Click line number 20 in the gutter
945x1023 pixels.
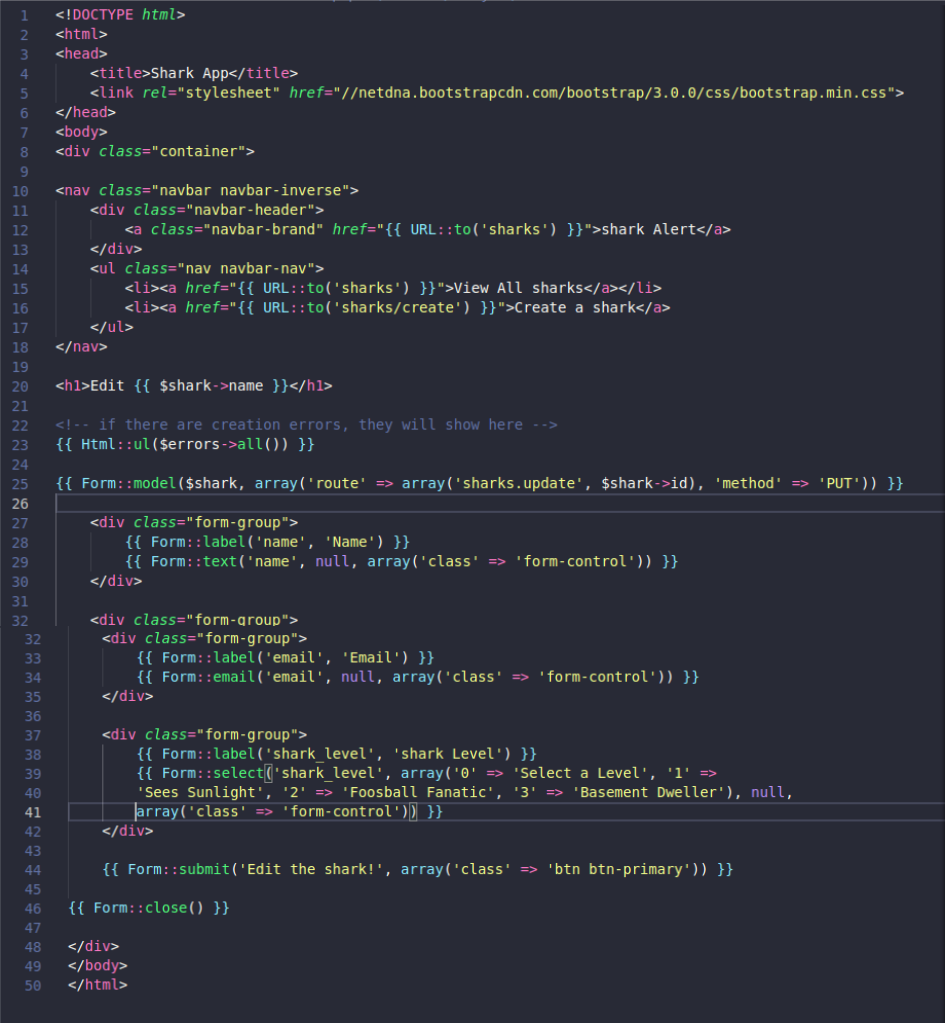click(20, 387)
